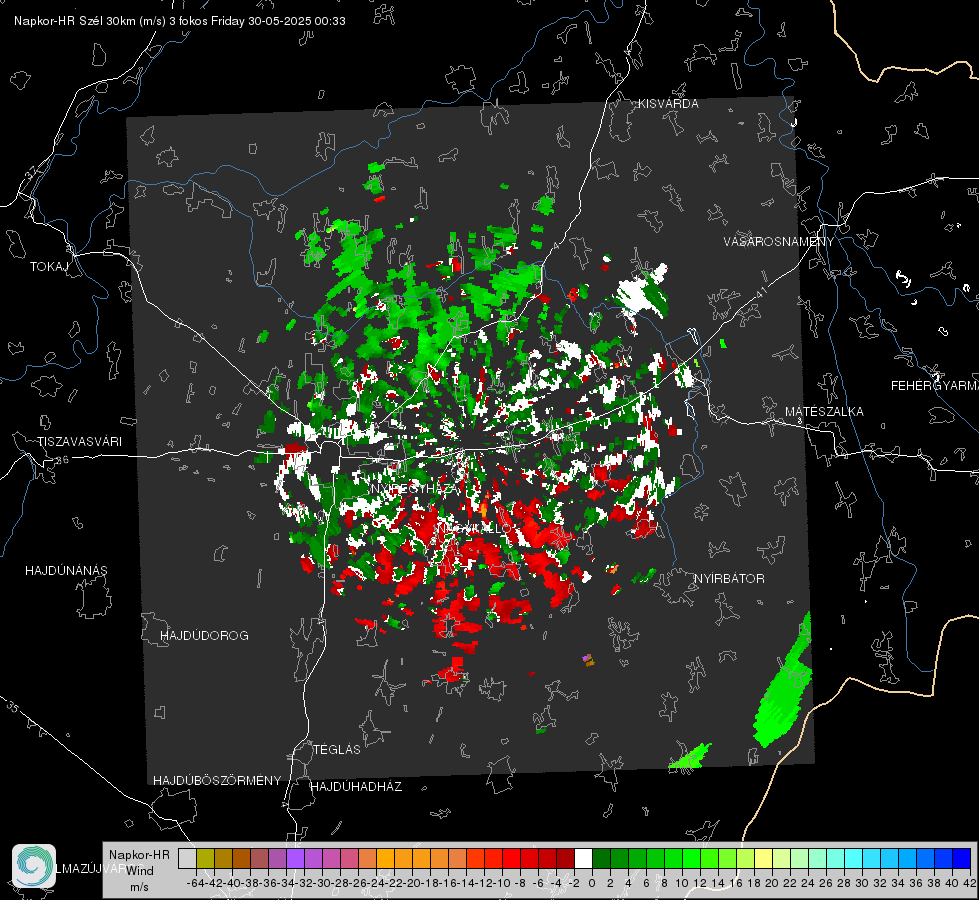Viewport: 979px width, 900px height.
Task: Select the TOKAJ city label
Action: click(x=49, y=267)
